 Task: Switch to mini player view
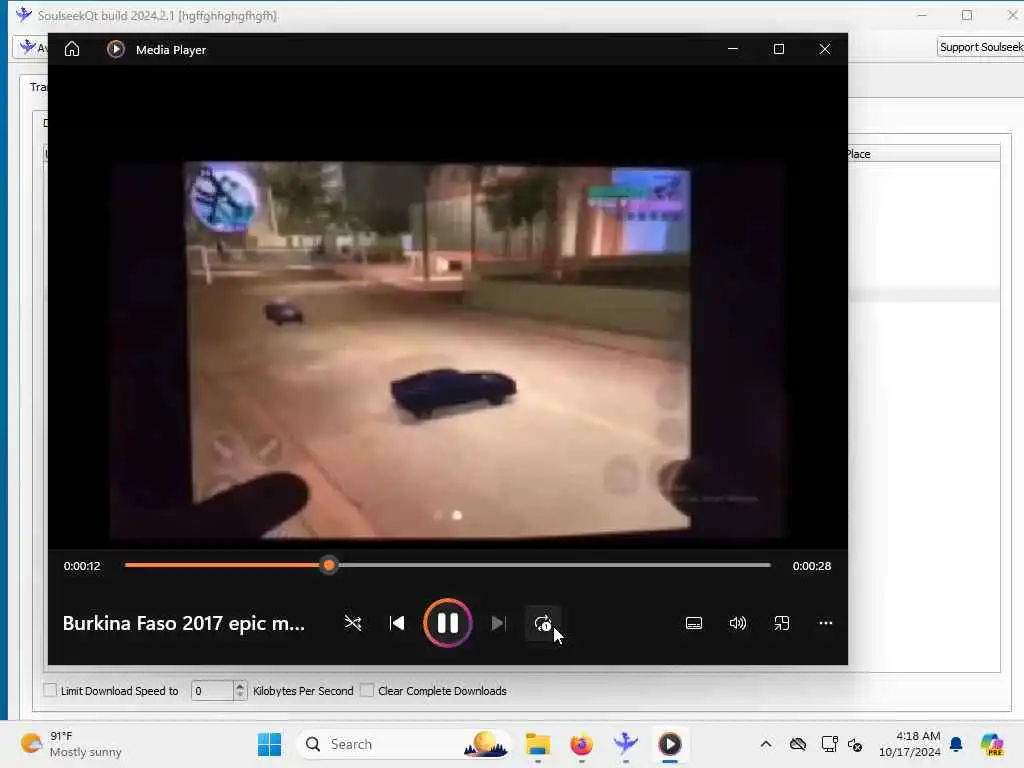coord(782,623)
